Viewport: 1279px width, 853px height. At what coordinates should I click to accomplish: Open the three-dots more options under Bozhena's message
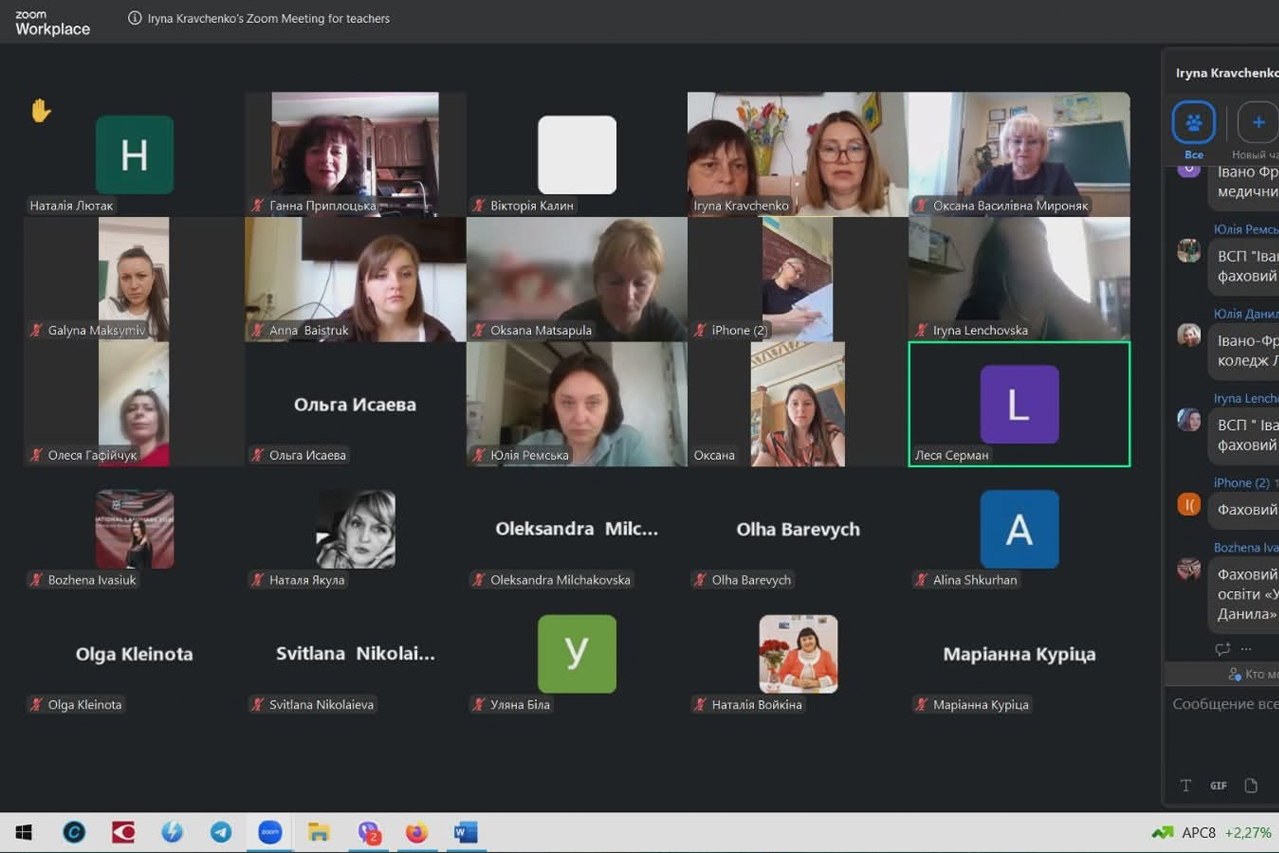click(1246, 649)
